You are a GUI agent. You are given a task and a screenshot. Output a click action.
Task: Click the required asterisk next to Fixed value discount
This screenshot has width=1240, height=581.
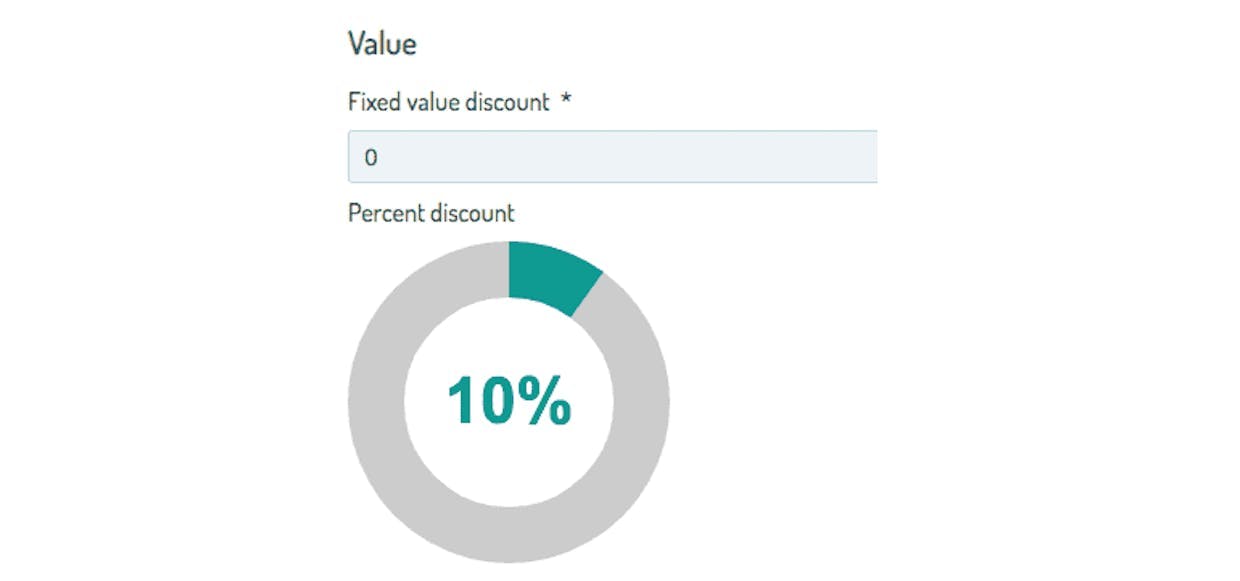[566, 102]
